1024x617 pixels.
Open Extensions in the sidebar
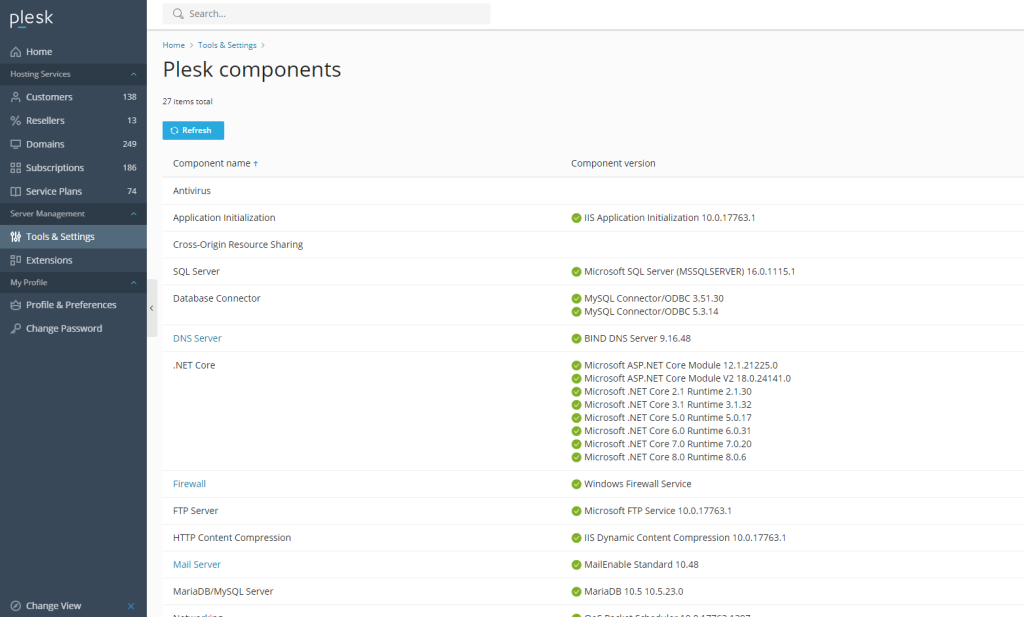73,260
